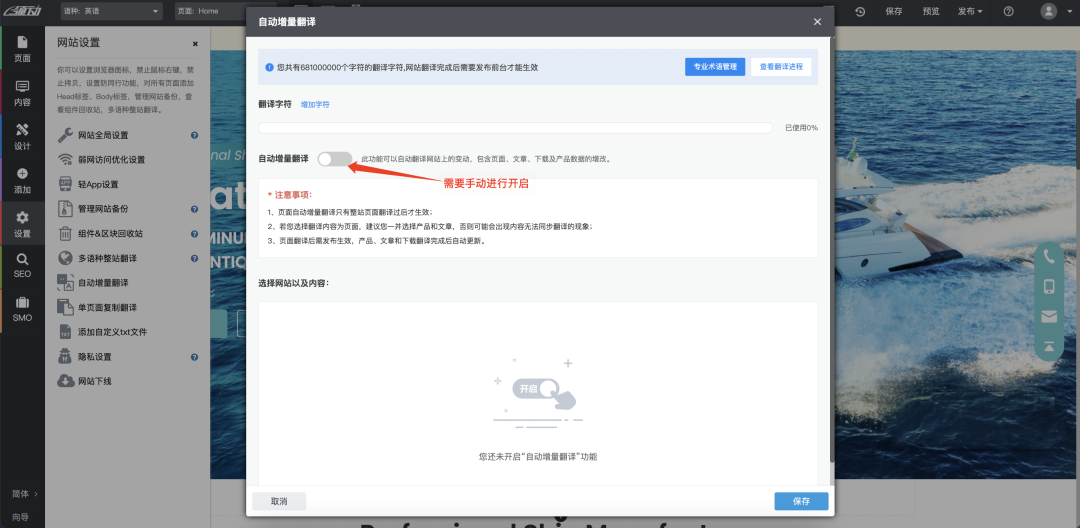
Task: Click the translation character usage progress bar
Action: pyautogui.click(x=515, y=128)
